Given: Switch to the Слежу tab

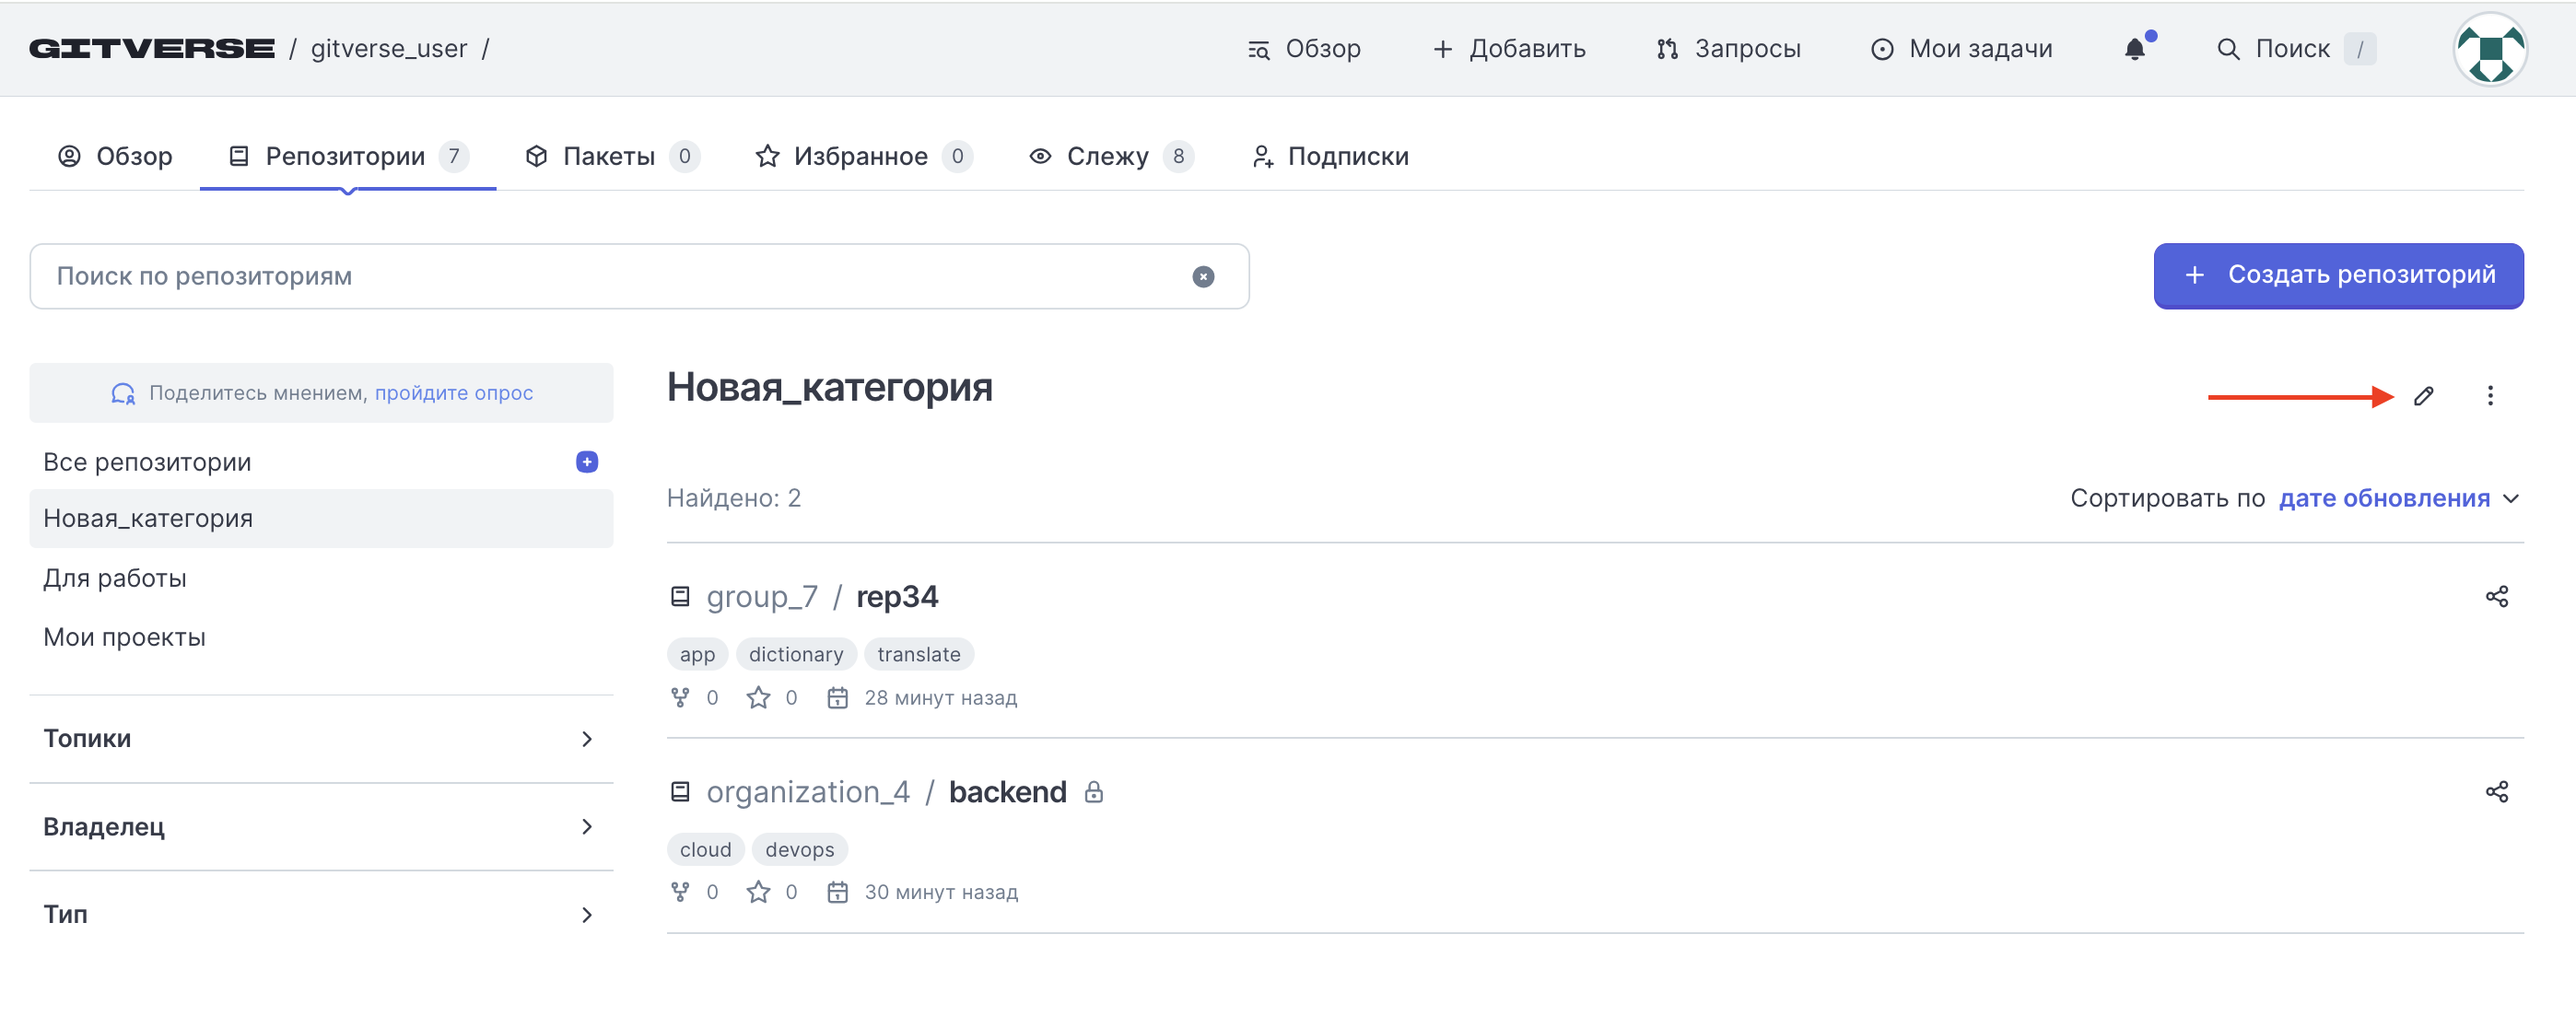Looking at the screenshot, I should pyautogui.click(x=1111, y=156).
